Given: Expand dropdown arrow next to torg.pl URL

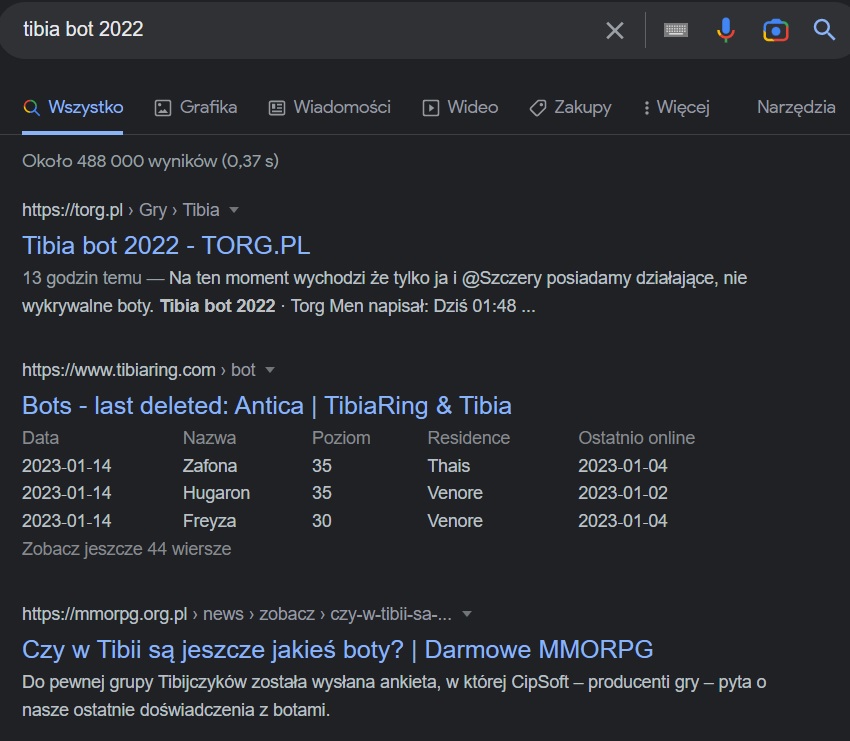Looking at the screenshot, I should click(234, 210).
